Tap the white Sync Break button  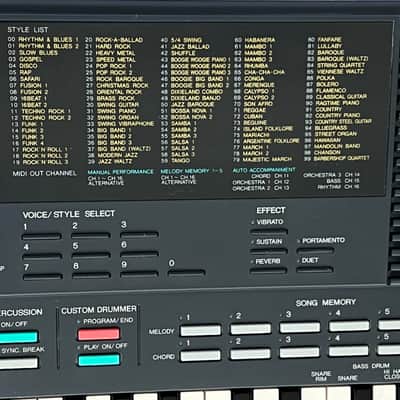point(18,363)
